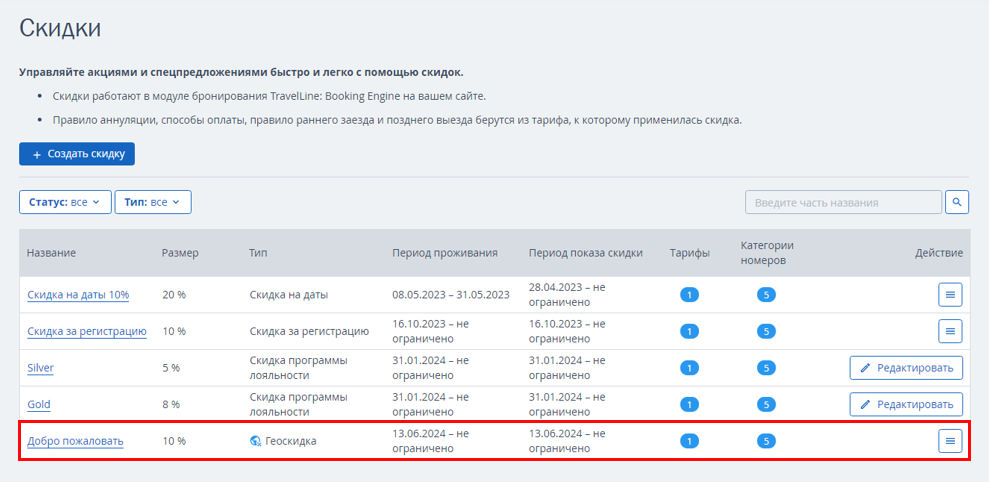Focus the Введите часть названия search field
The height and width of the screenshot is (482, 989).
coord(843,203)
